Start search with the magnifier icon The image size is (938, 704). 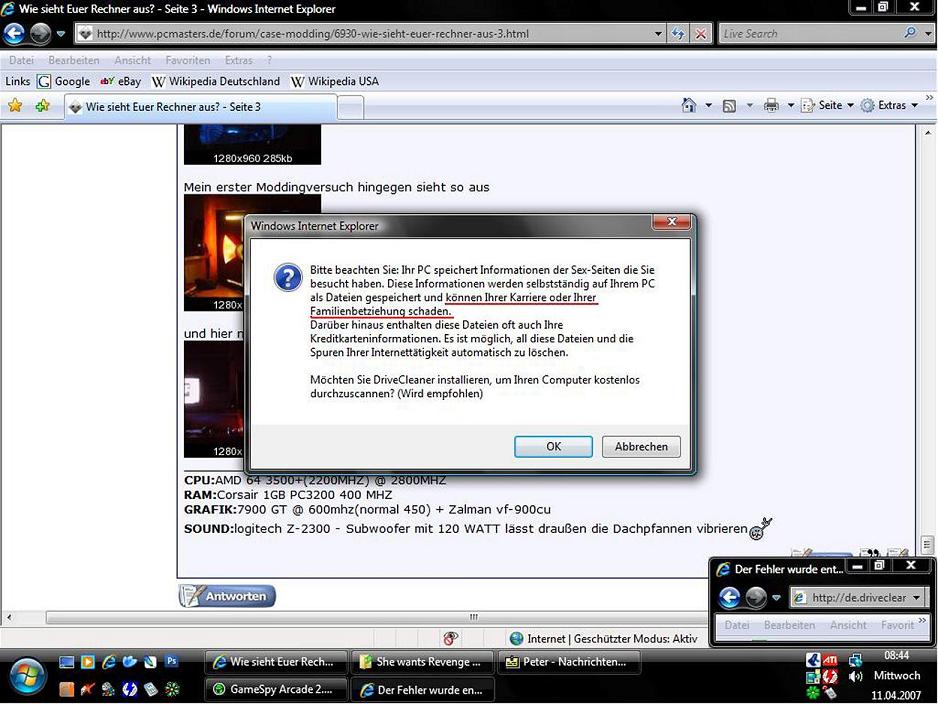click(x=910, y=33)
